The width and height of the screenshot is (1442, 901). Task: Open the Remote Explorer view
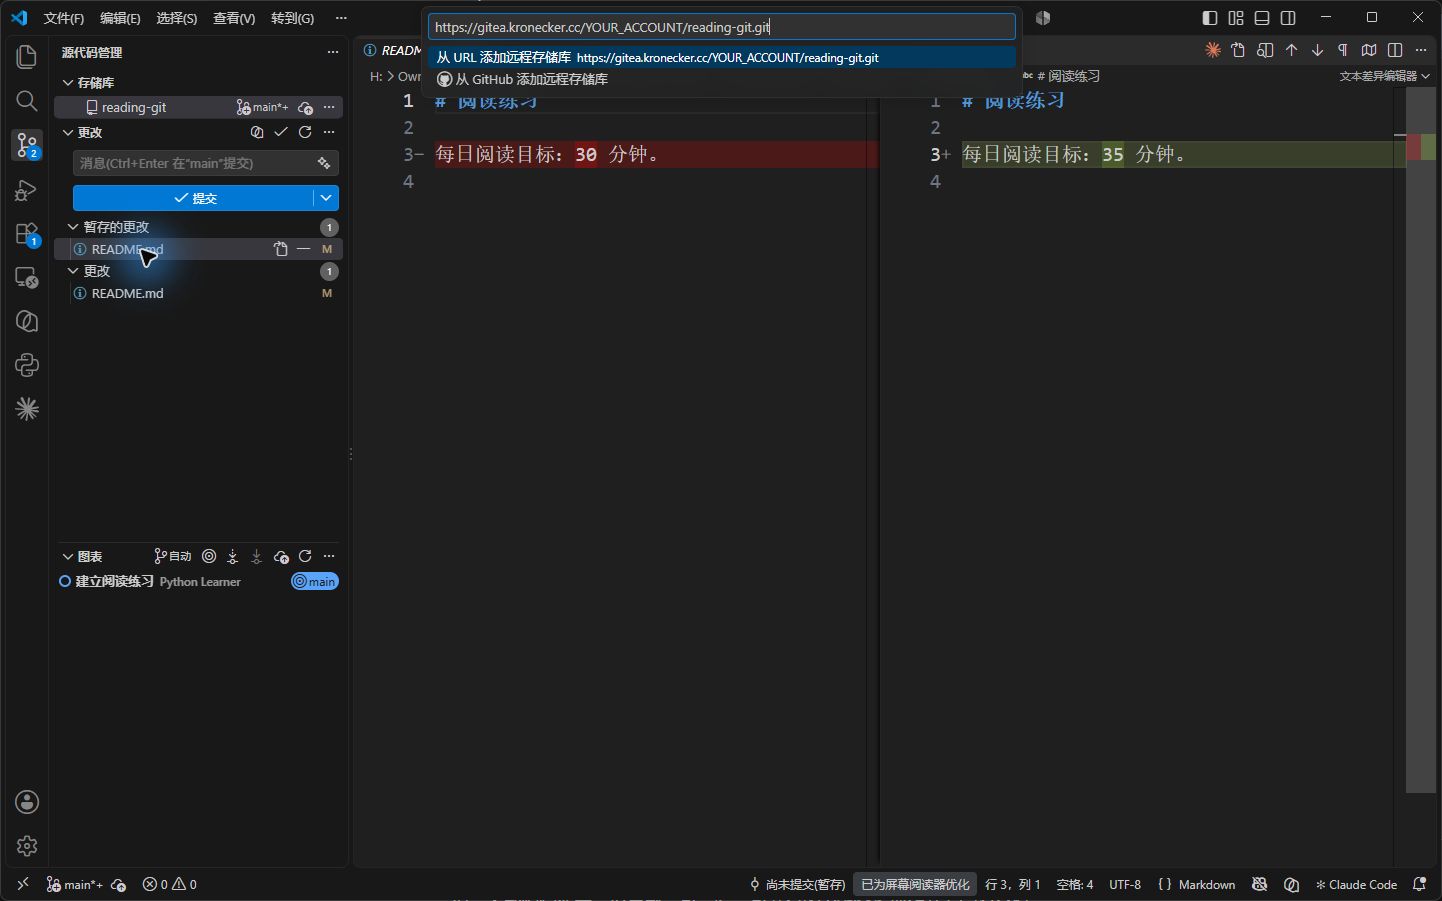tap(27, 278)
